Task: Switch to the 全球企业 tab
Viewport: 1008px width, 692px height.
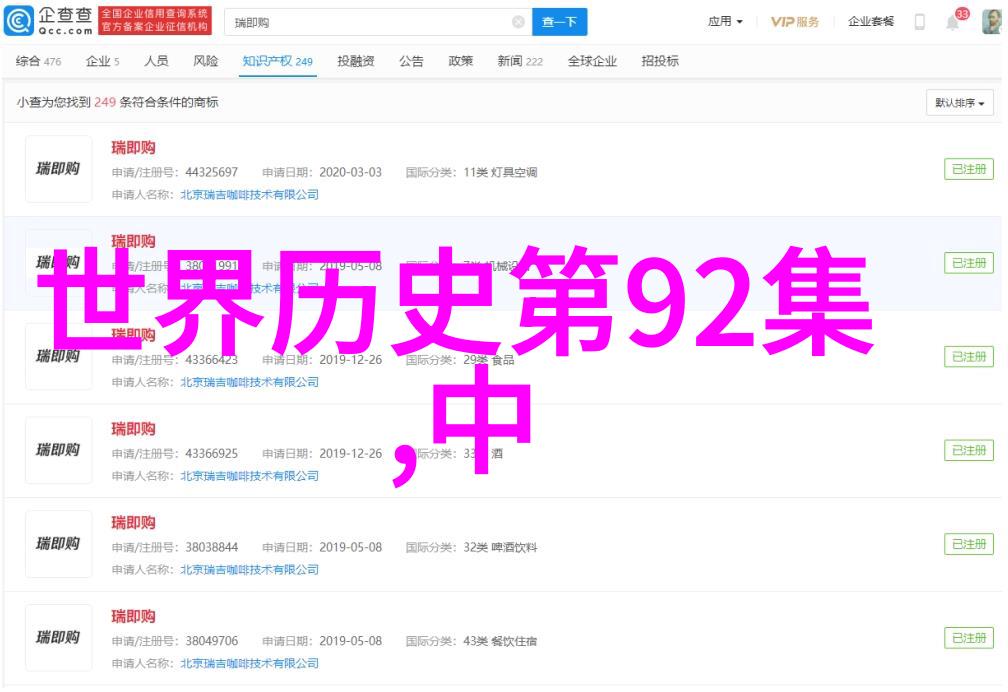Action: pos(592,61)
